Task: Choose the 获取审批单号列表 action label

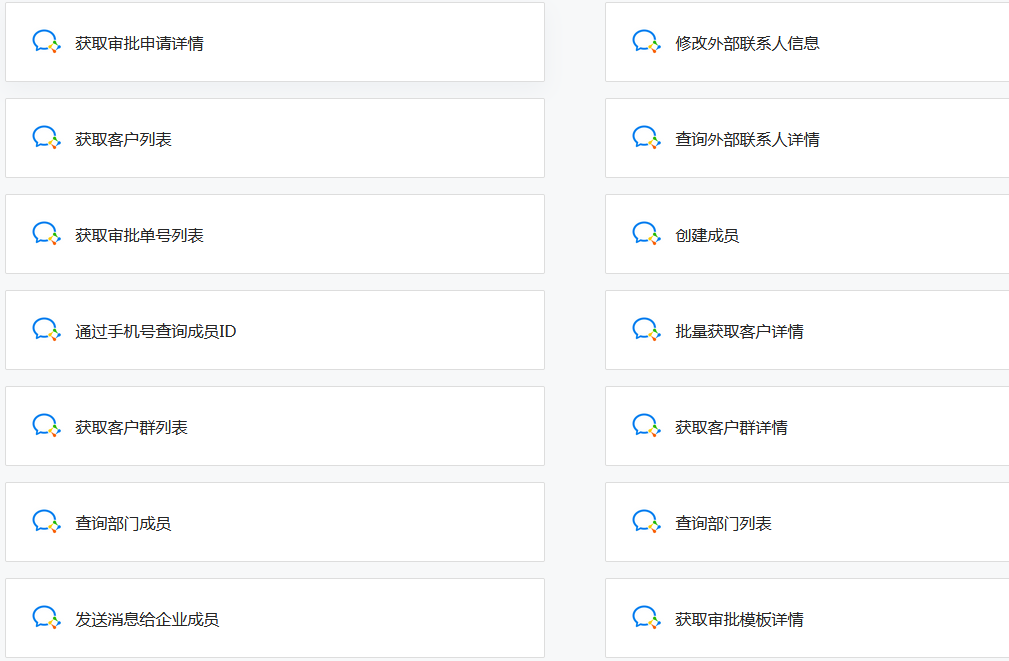Action: tap(140, 235)
